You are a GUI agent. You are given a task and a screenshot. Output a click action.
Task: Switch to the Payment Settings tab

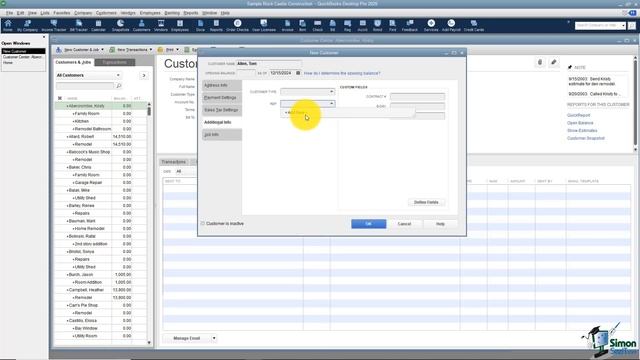tap(222, 98)
